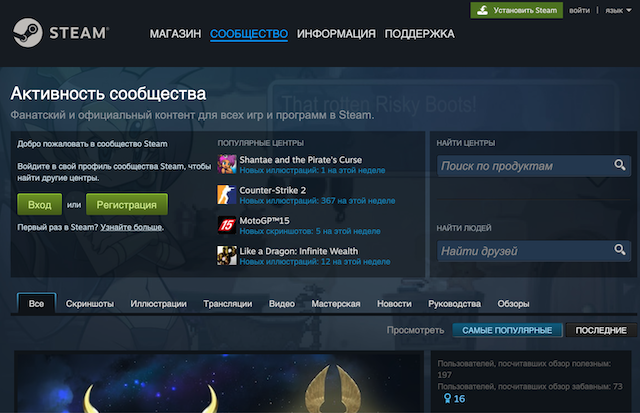Click the Найти друзей search field
The image size is (640, 413).
coord(534,251)
